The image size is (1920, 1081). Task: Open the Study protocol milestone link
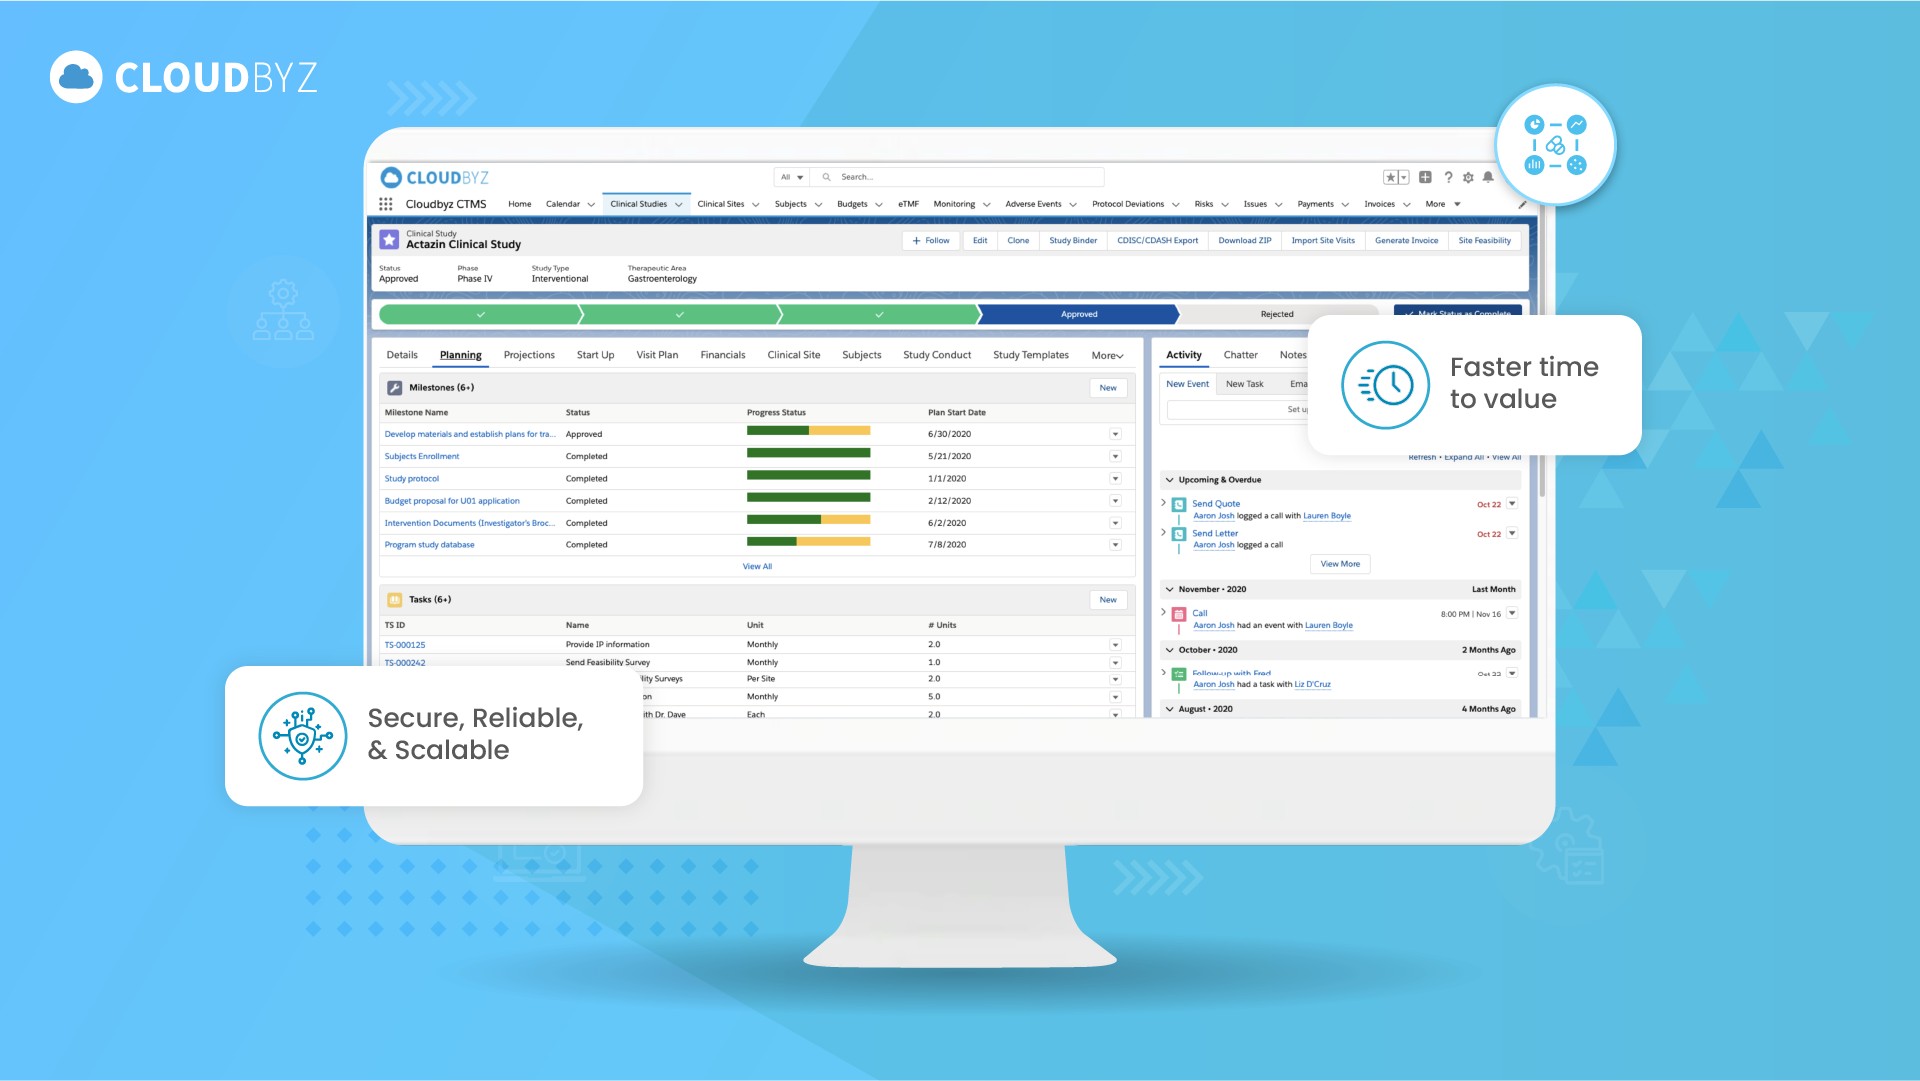[x=412, y=479]
